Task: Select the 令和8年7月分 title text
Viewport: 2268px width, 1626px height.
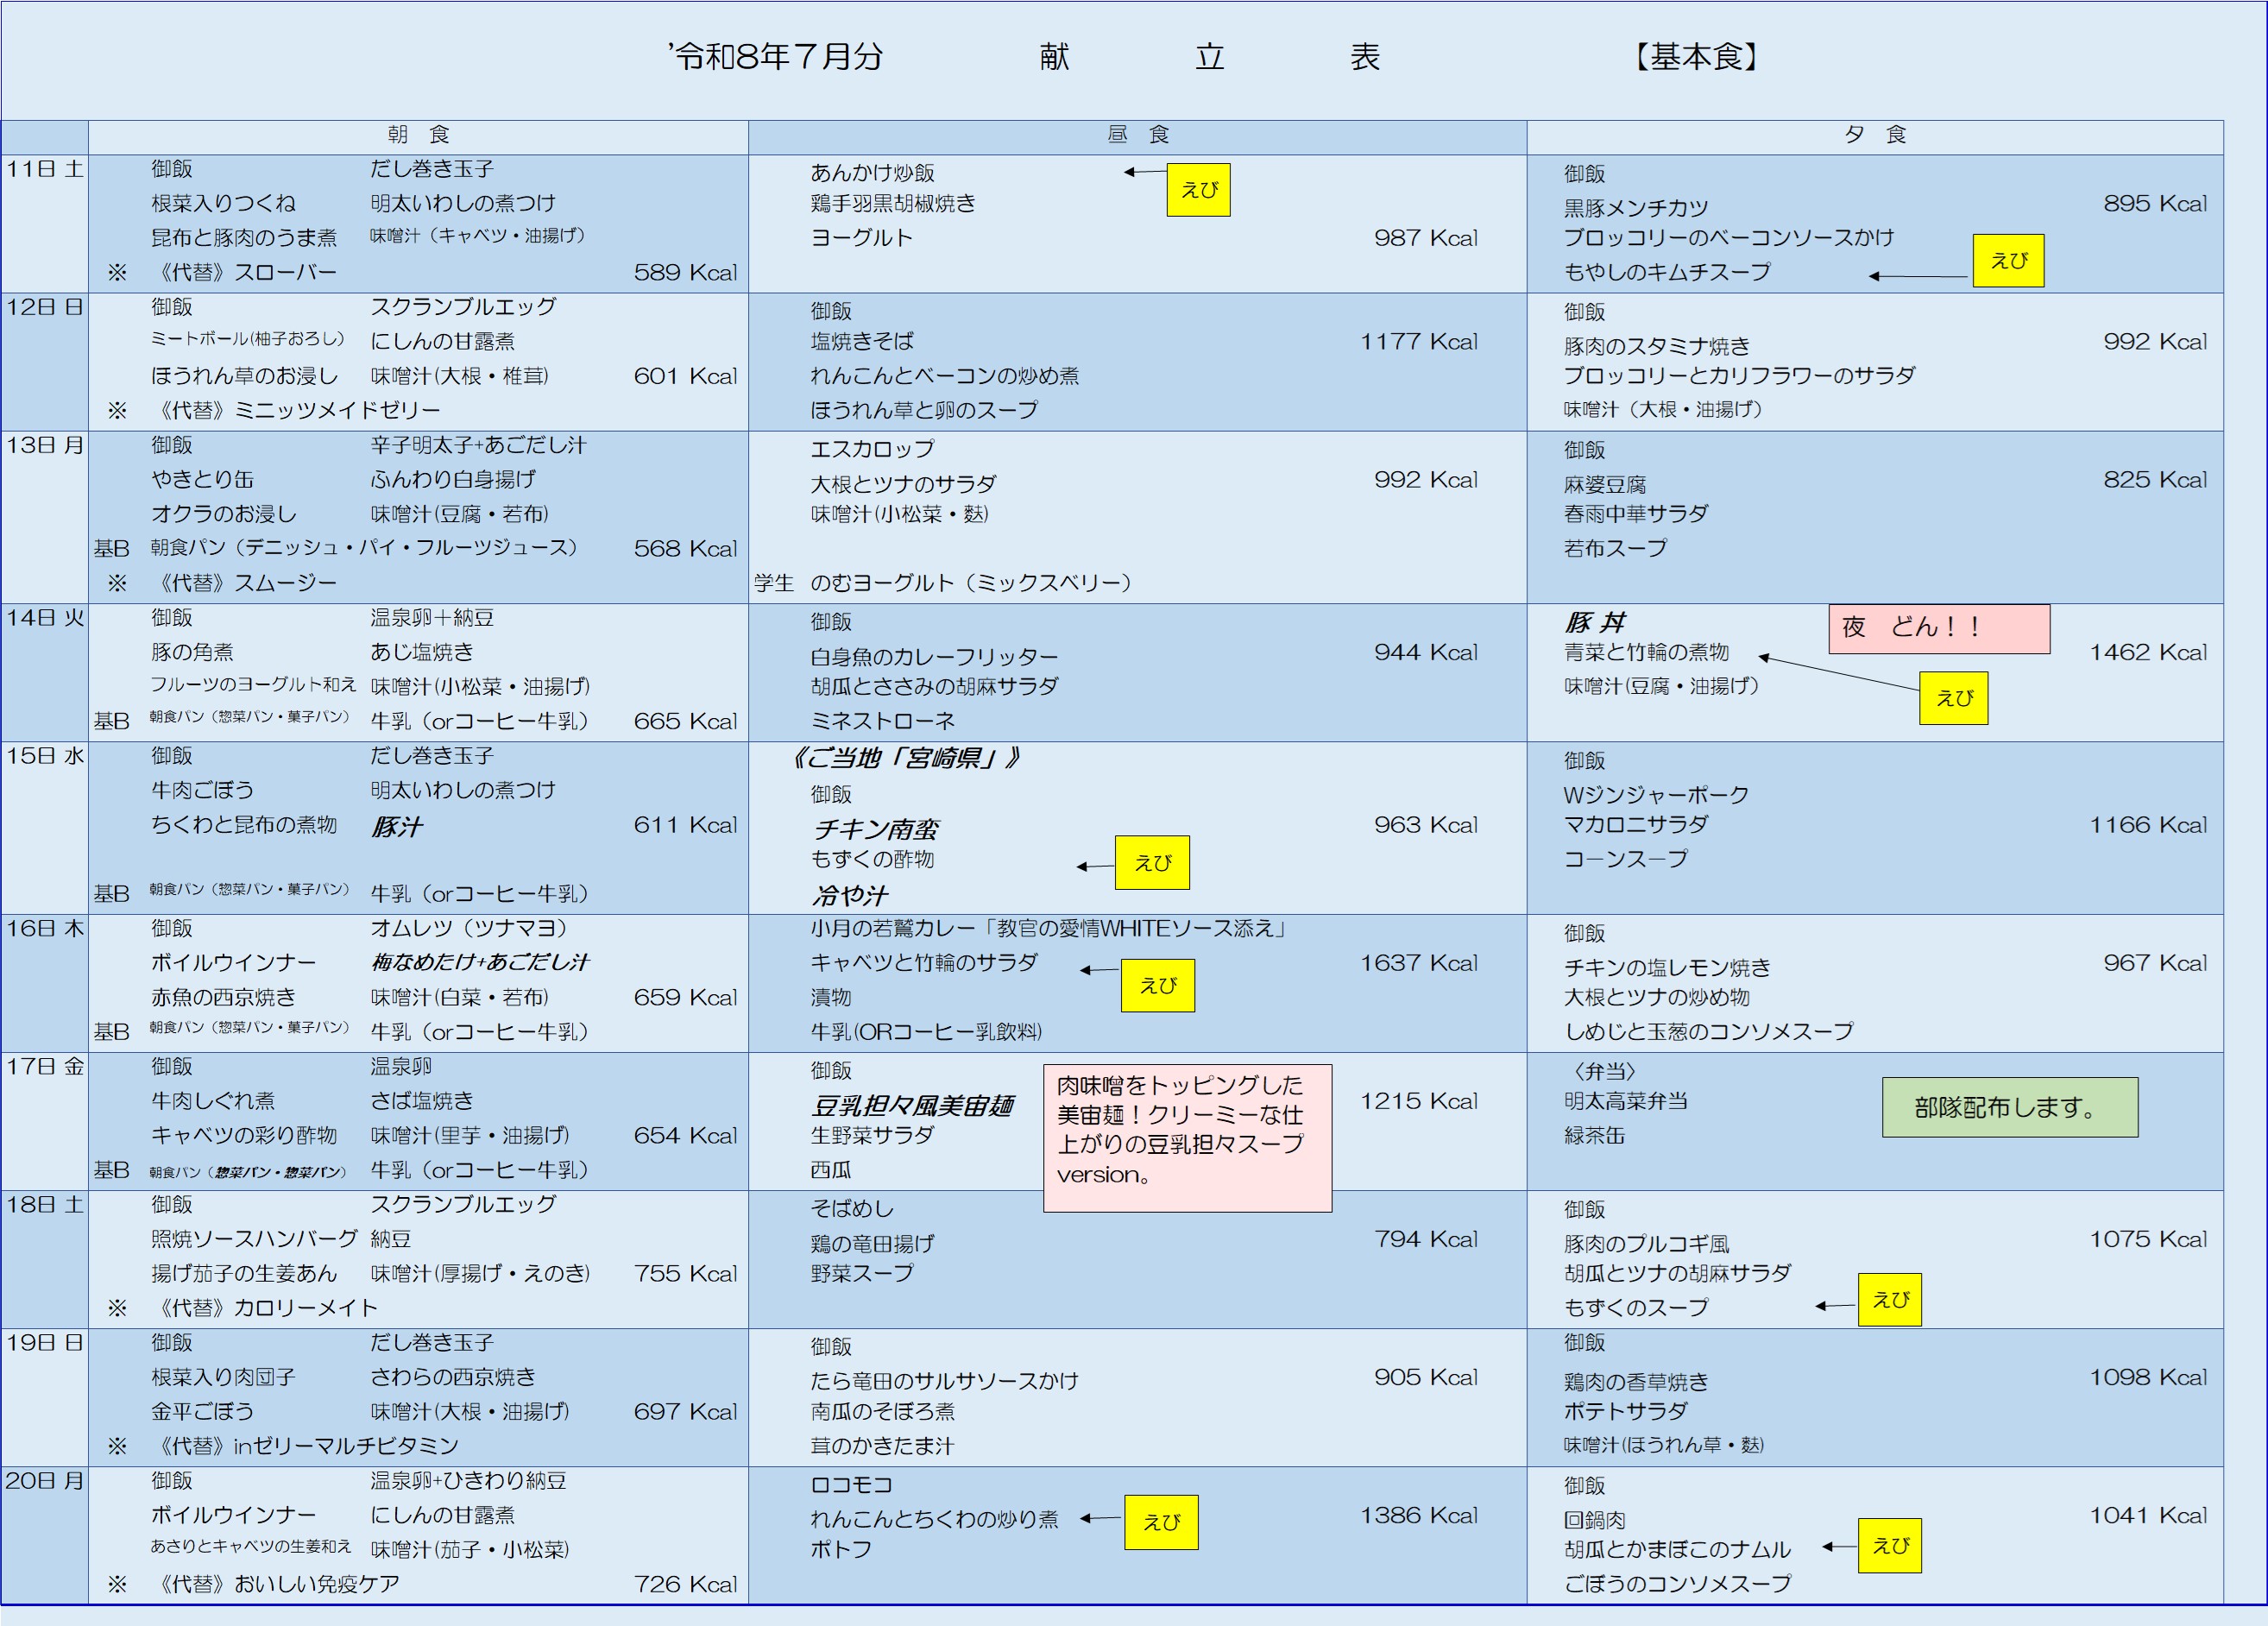Action: coord(776,57)
